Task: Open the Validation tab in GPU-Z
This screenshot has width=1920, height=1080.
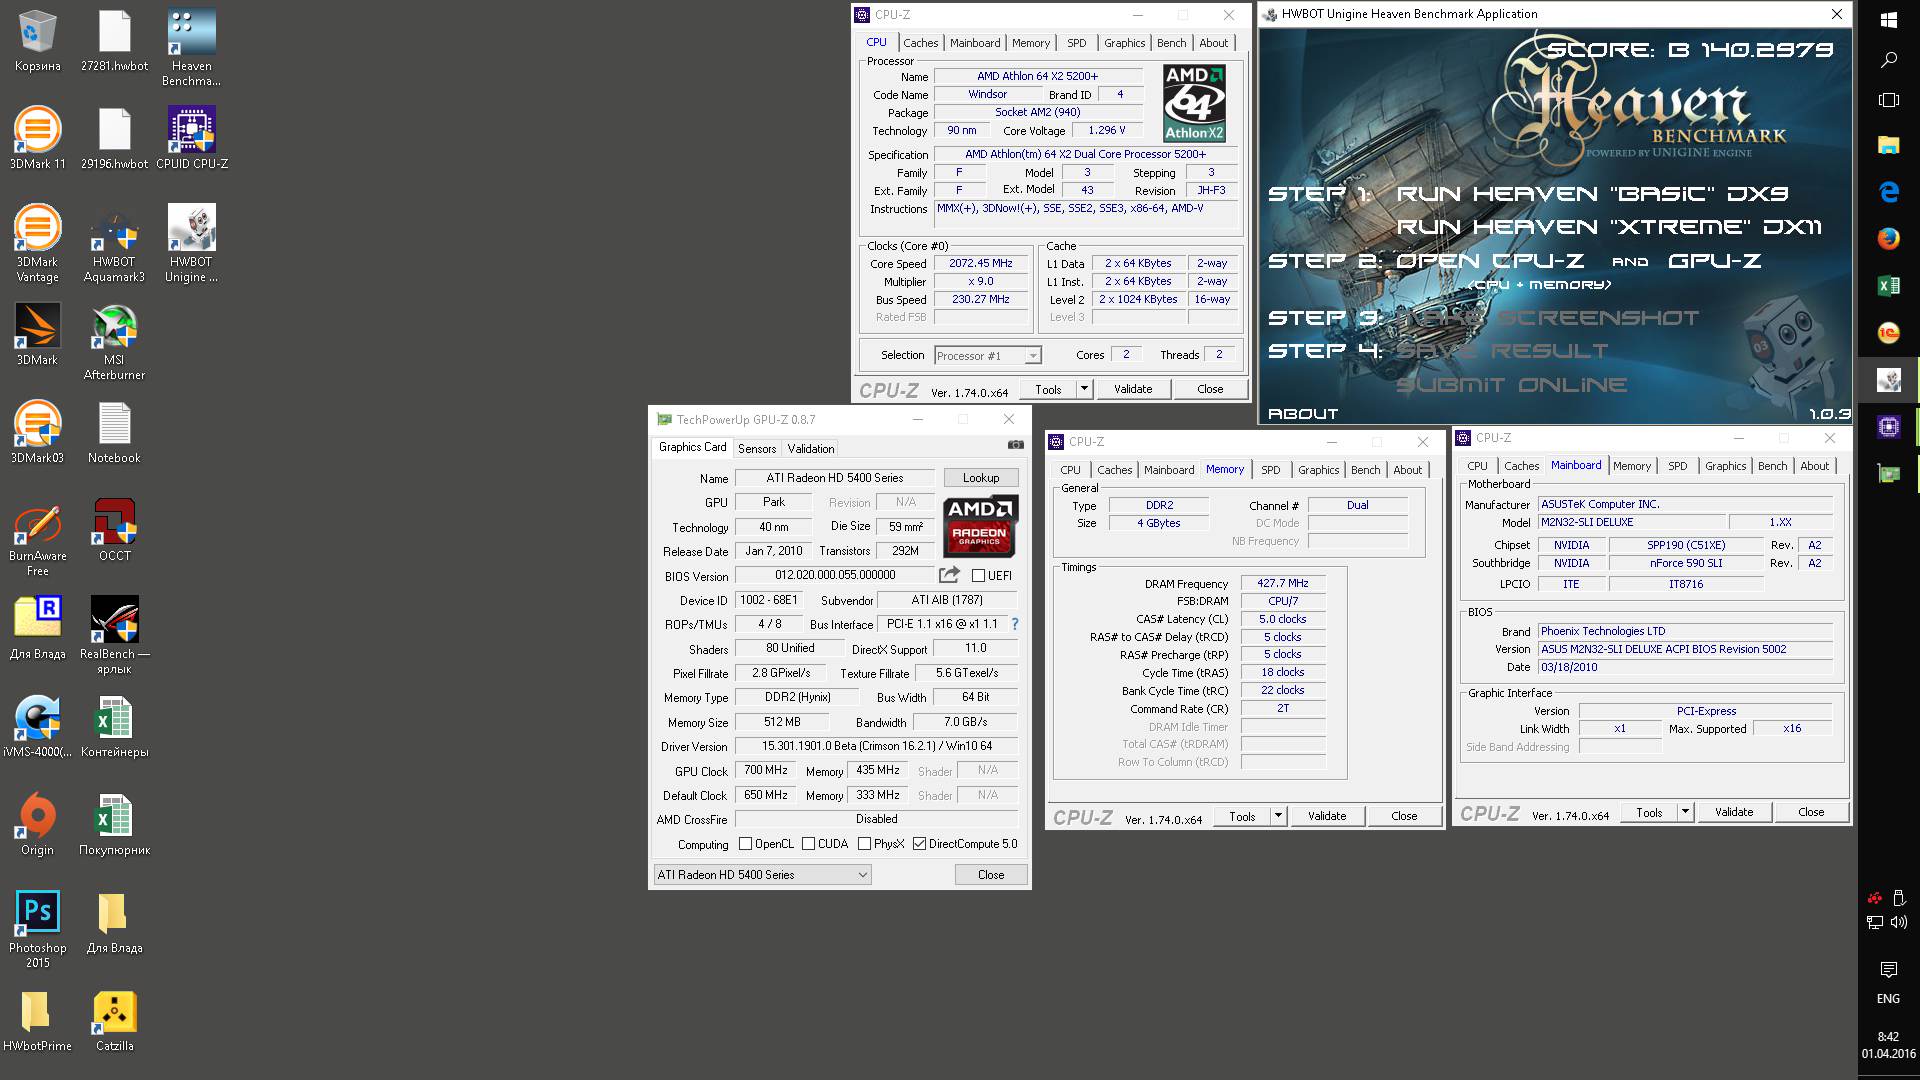Action: pyautogui.click(x=810, y=449)
